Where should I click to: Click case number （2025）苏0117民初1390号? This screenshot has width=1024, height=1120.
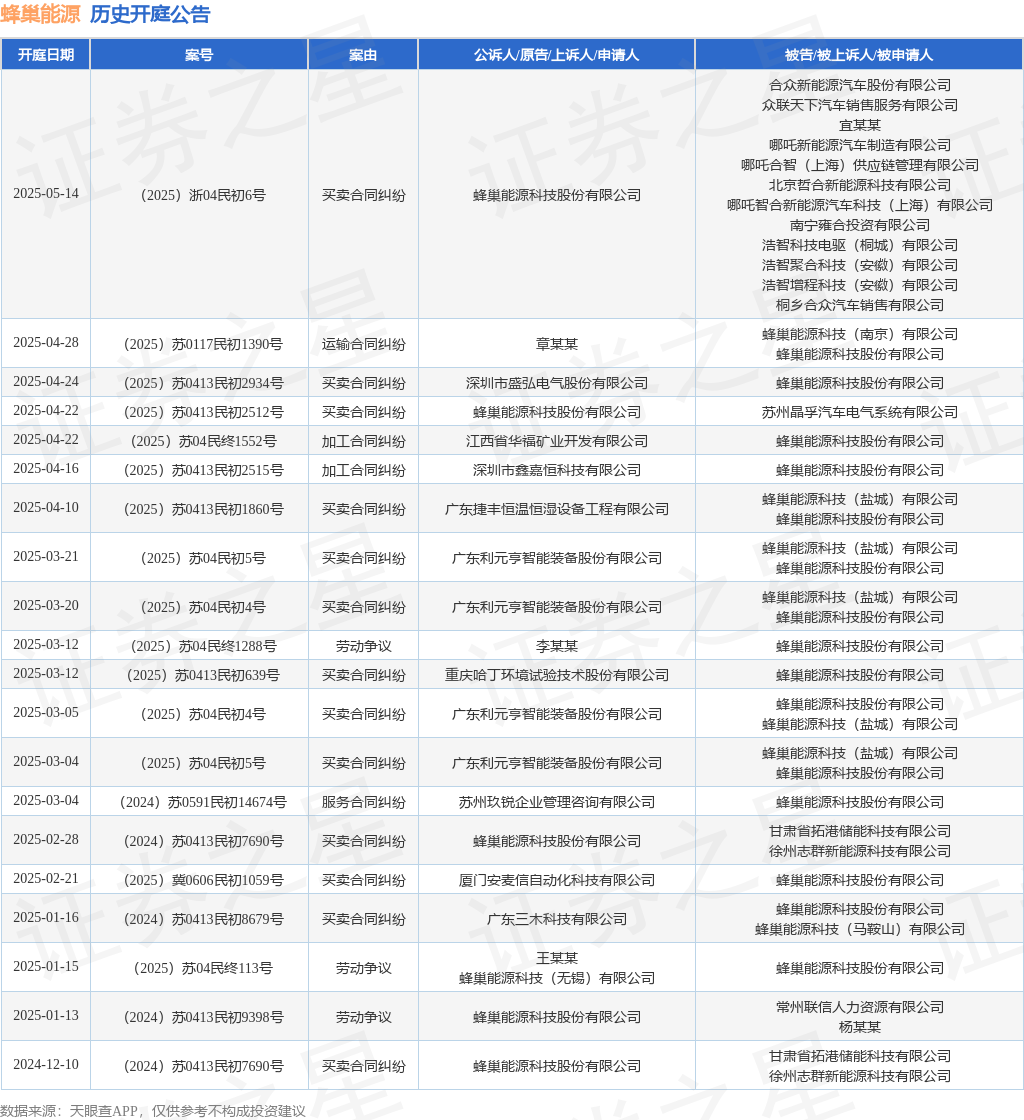[200, 344]
